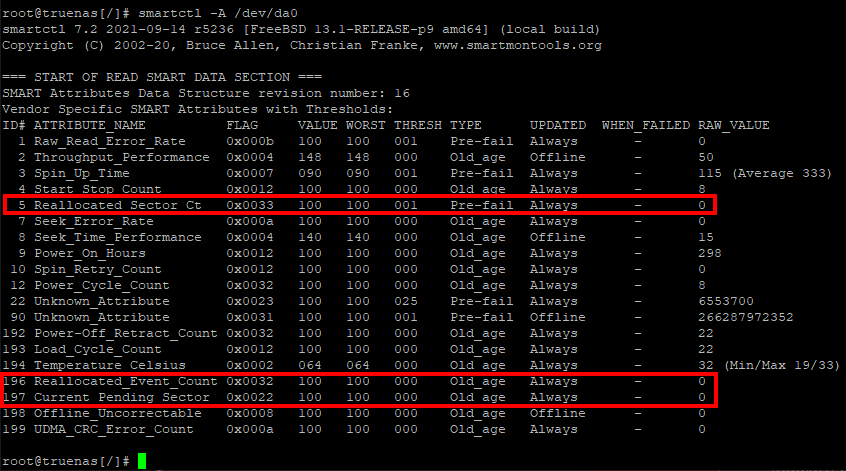
Task: Click raw value 266287972352 of attribute 90
Action: coord(746,317)
